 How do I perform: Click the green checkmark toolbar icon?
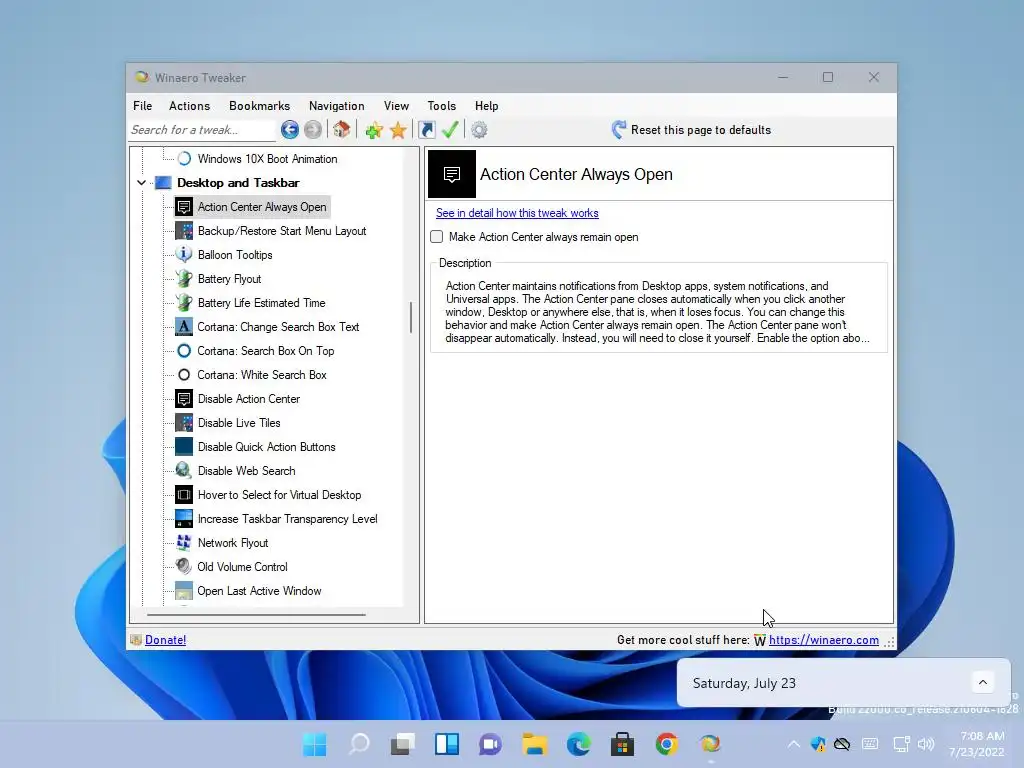click(450, 130)
